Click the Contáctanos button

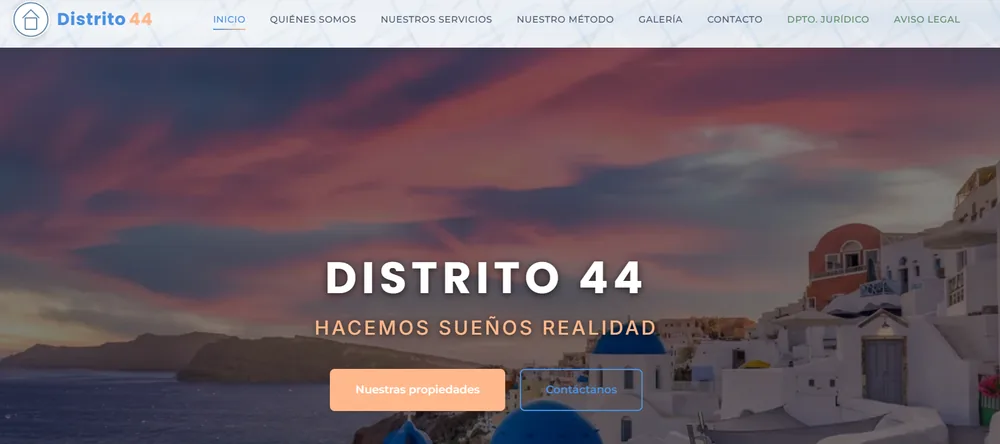tap(581, 390)
